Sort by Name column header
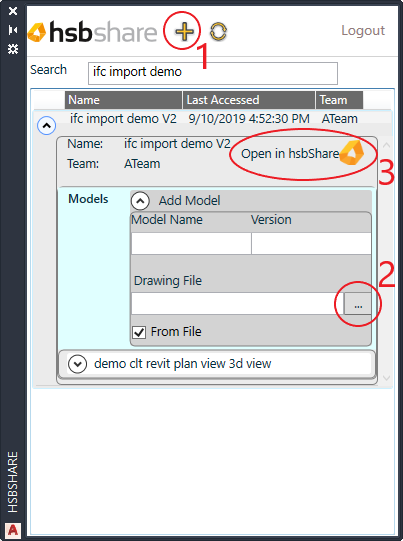This screenshot has height=541, width=403. [124, 100]
